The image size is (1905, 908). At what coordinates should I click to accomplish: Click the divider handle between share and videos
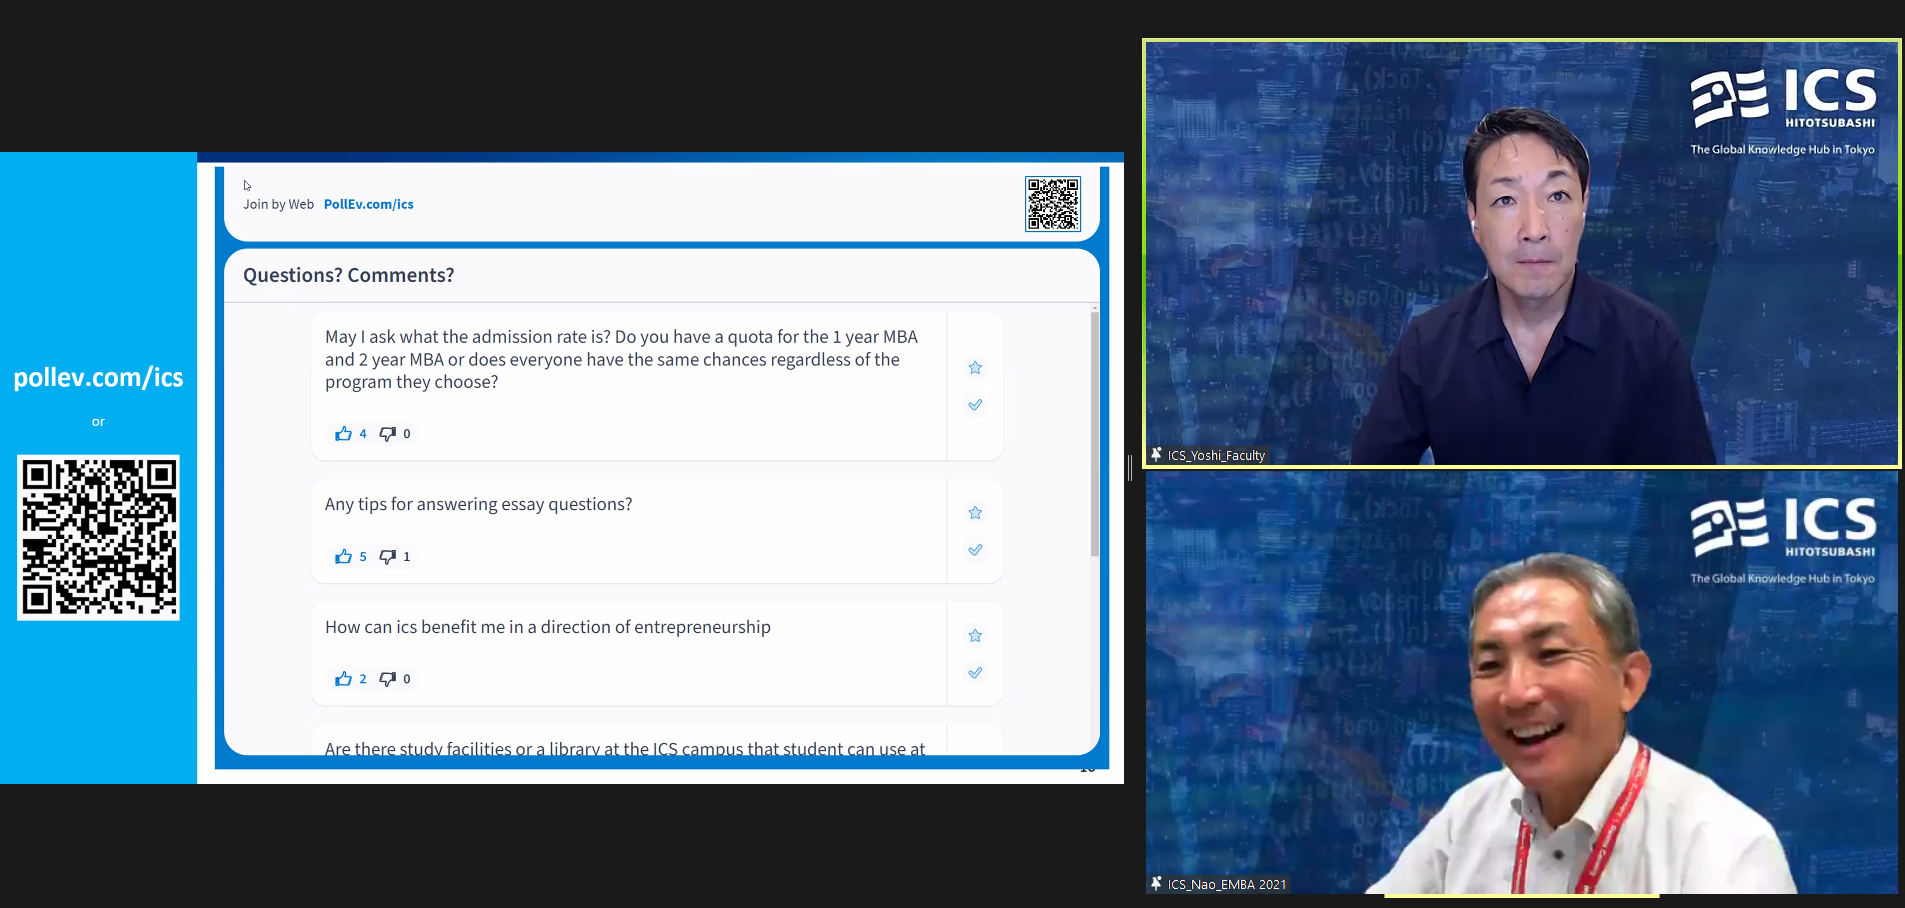click(1130, 467)
